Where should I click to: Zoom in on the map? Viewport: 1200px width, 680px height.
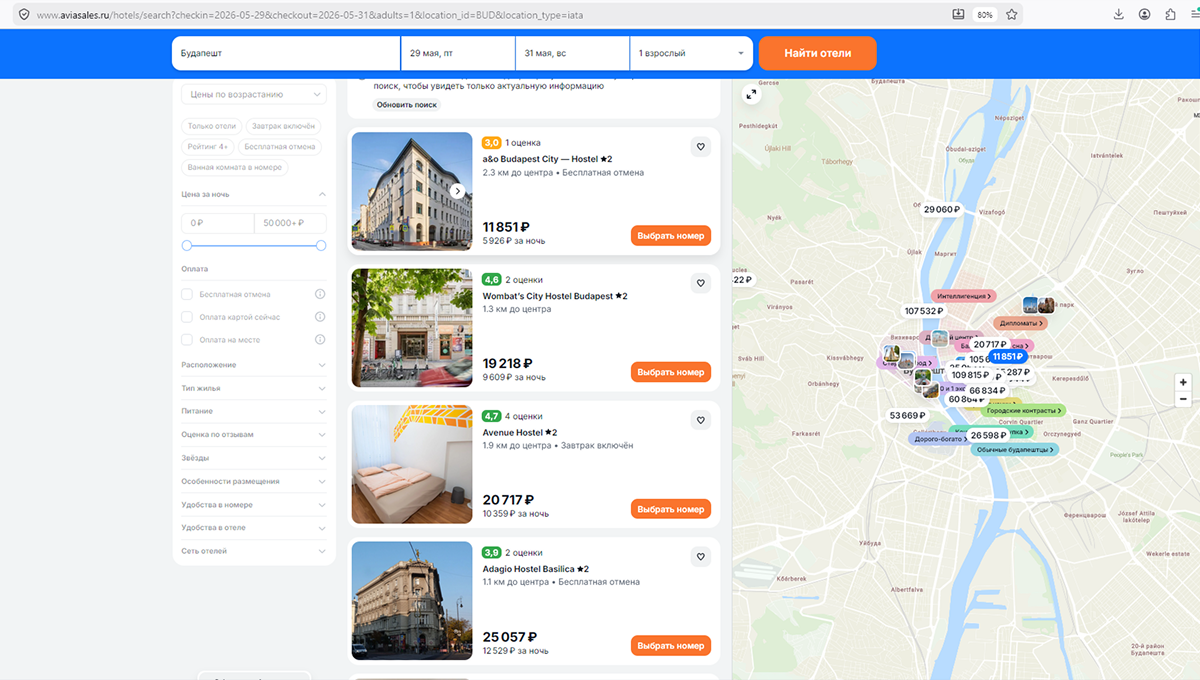(1184, 382)
